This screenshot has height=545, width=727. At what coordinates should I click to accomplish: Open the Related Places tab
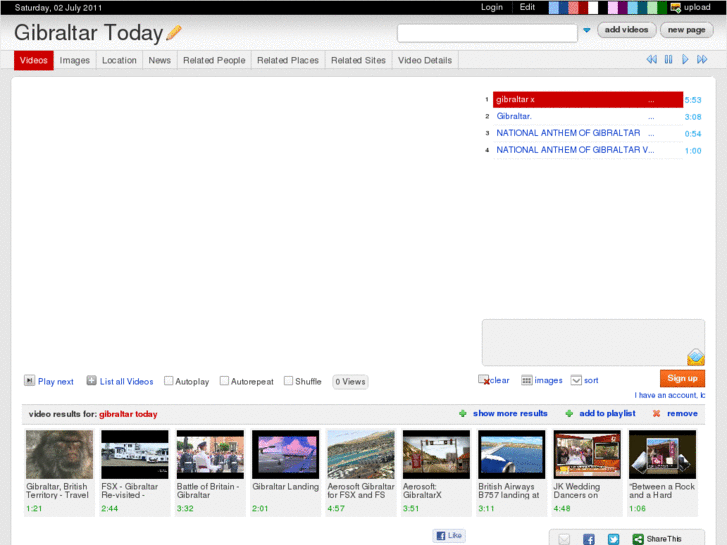[288, 60]
